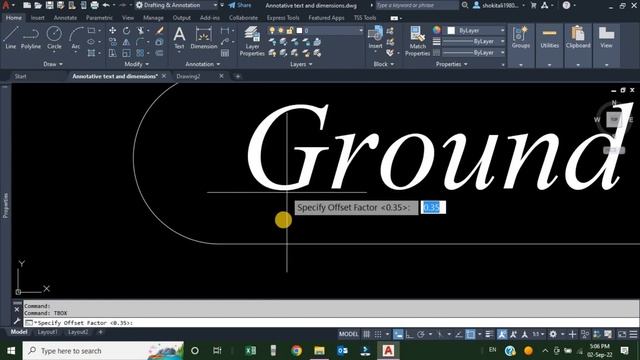Select the multiline Text tool
Screen dimensions: 640x360
pyautogui.click(x=179, y=38)
